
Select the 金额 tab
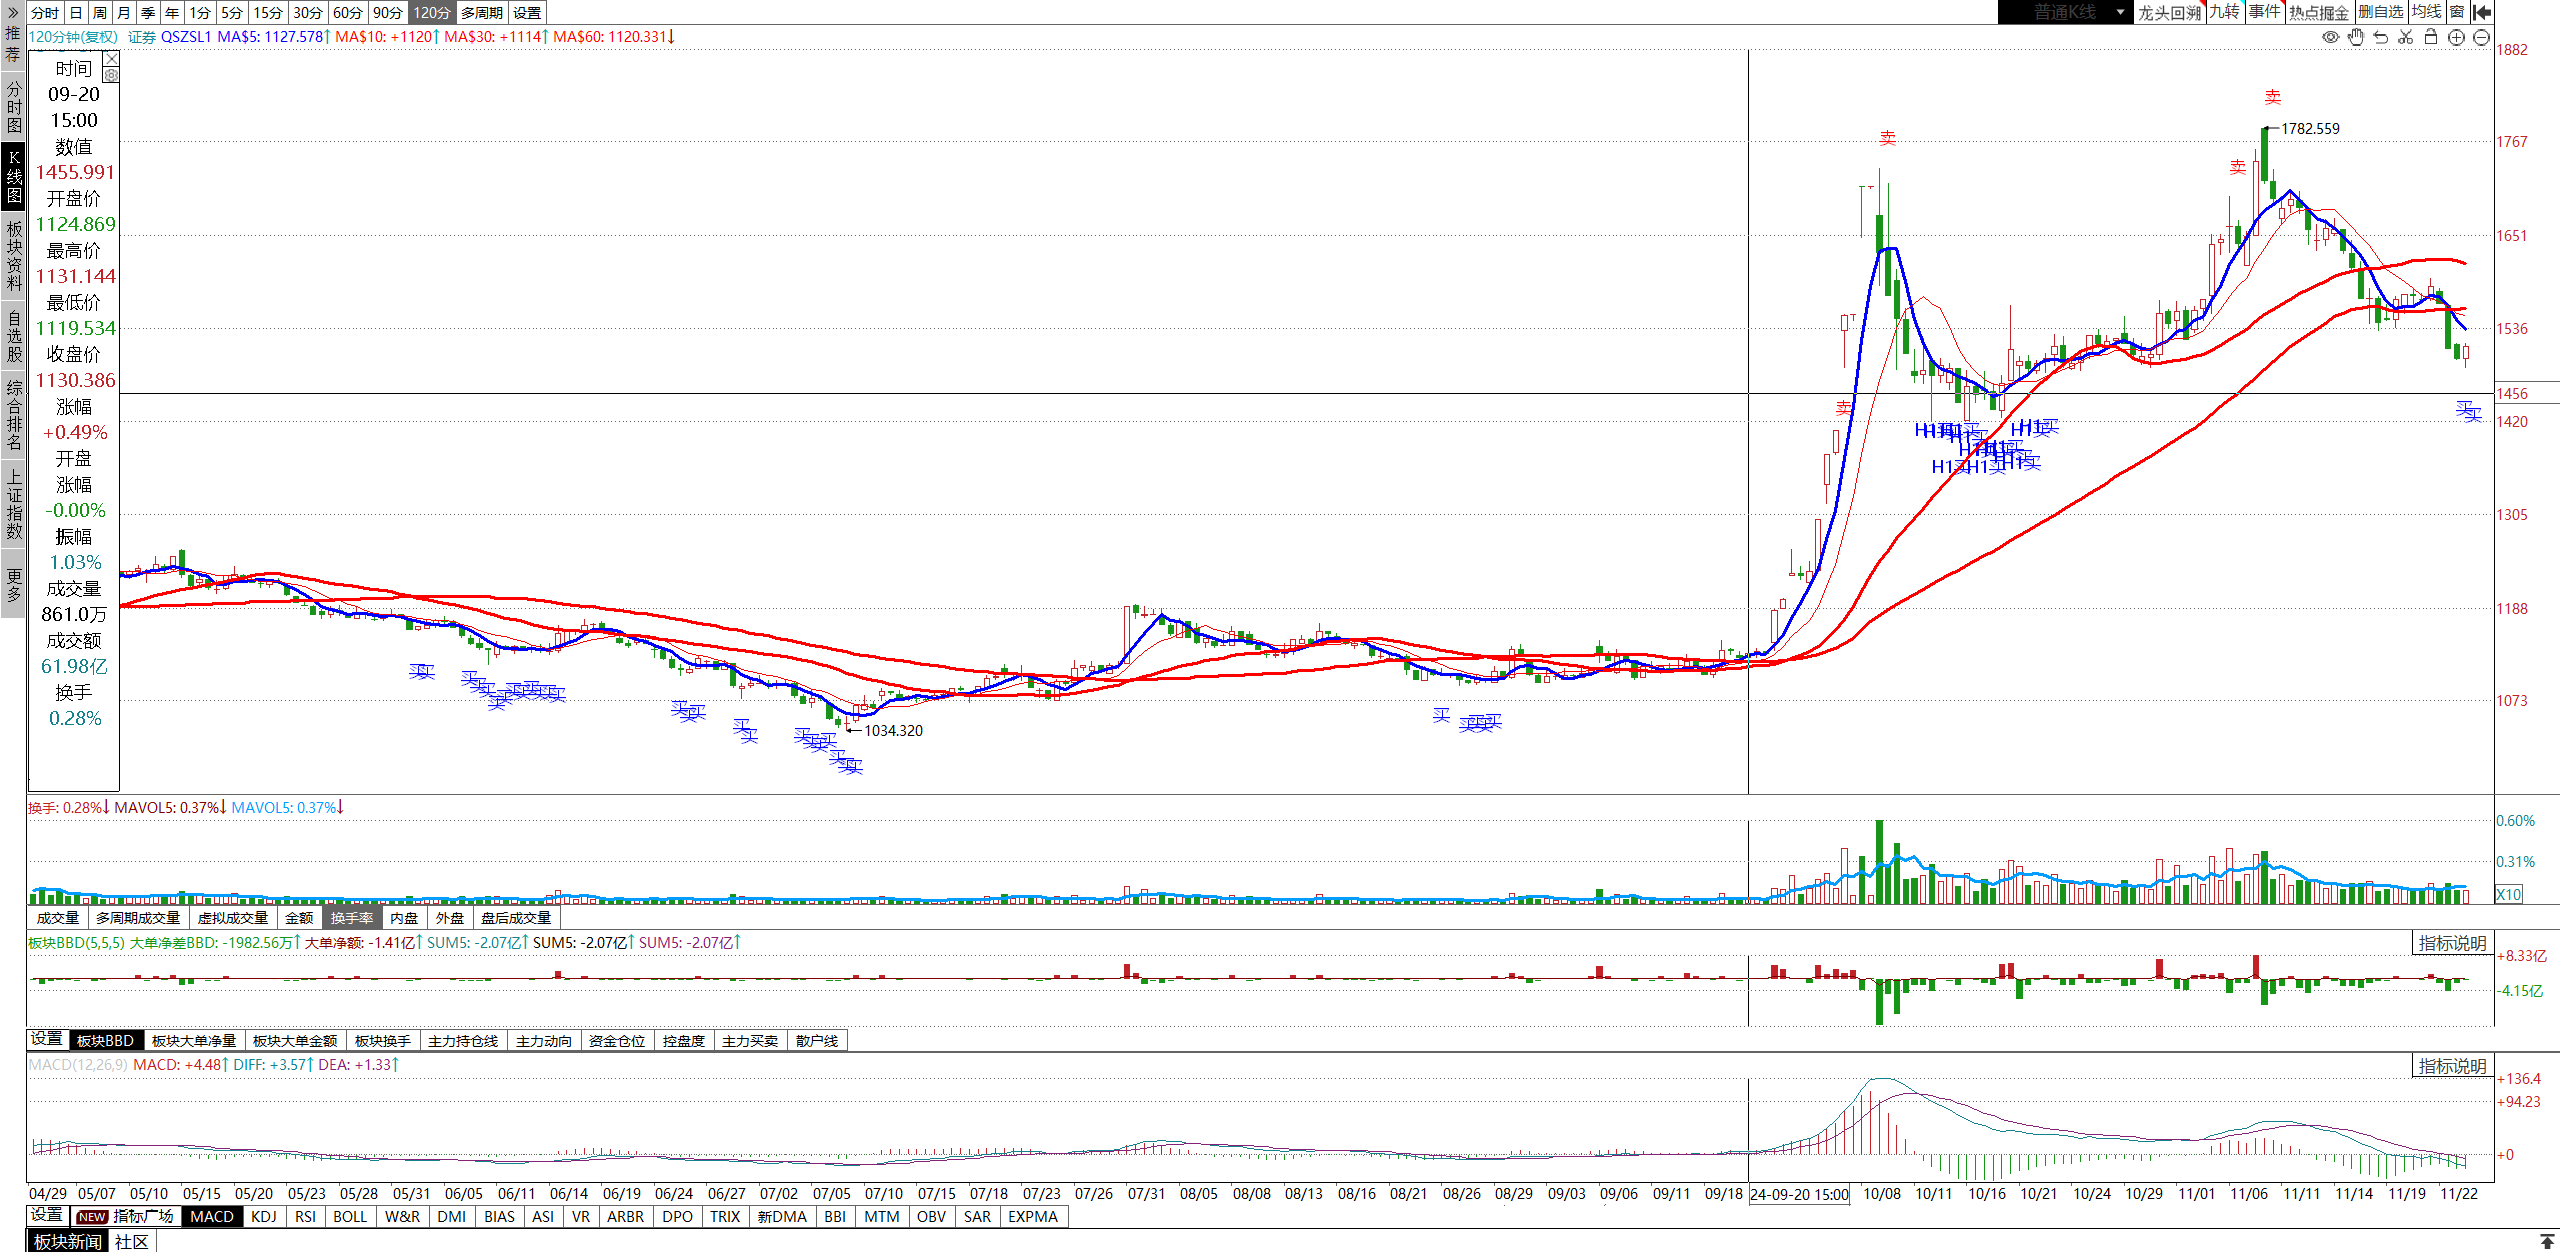point(299,918)
